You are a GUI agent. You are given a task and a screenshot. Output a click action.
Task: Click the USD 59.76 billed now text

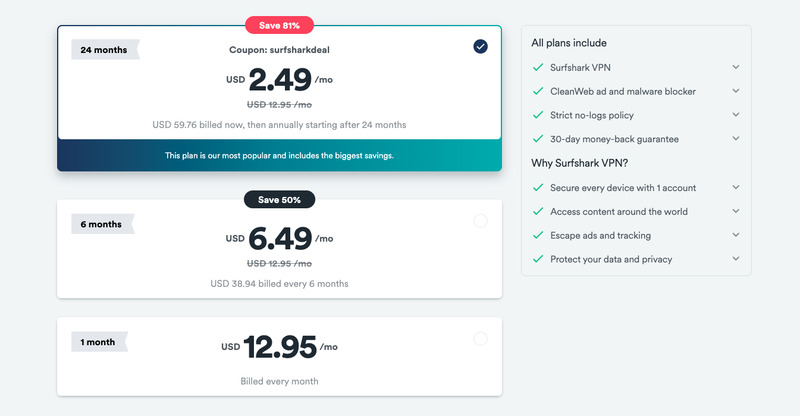point(279,125)
